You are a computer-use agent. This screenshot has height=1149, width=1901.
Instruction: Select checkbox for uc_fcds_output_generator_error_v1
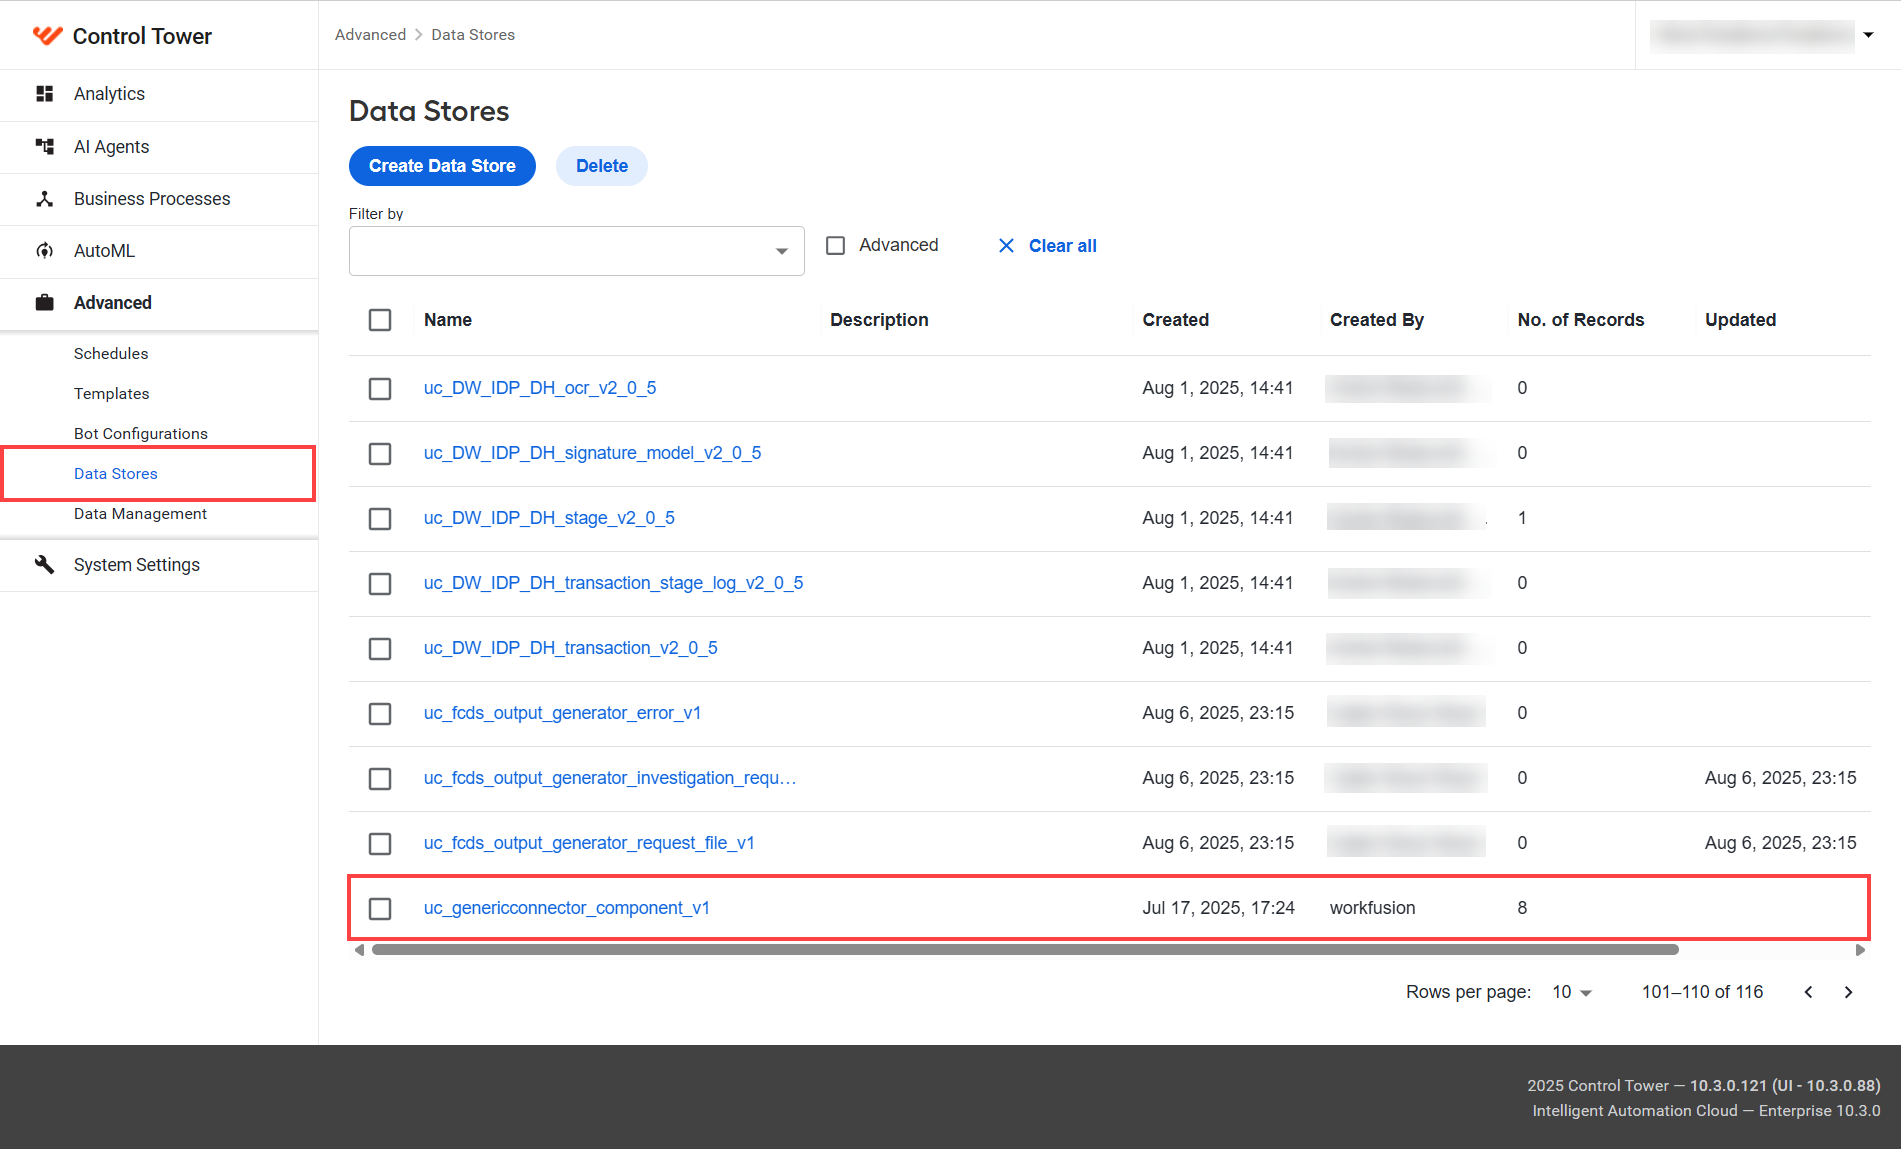[x=380, y=714]
